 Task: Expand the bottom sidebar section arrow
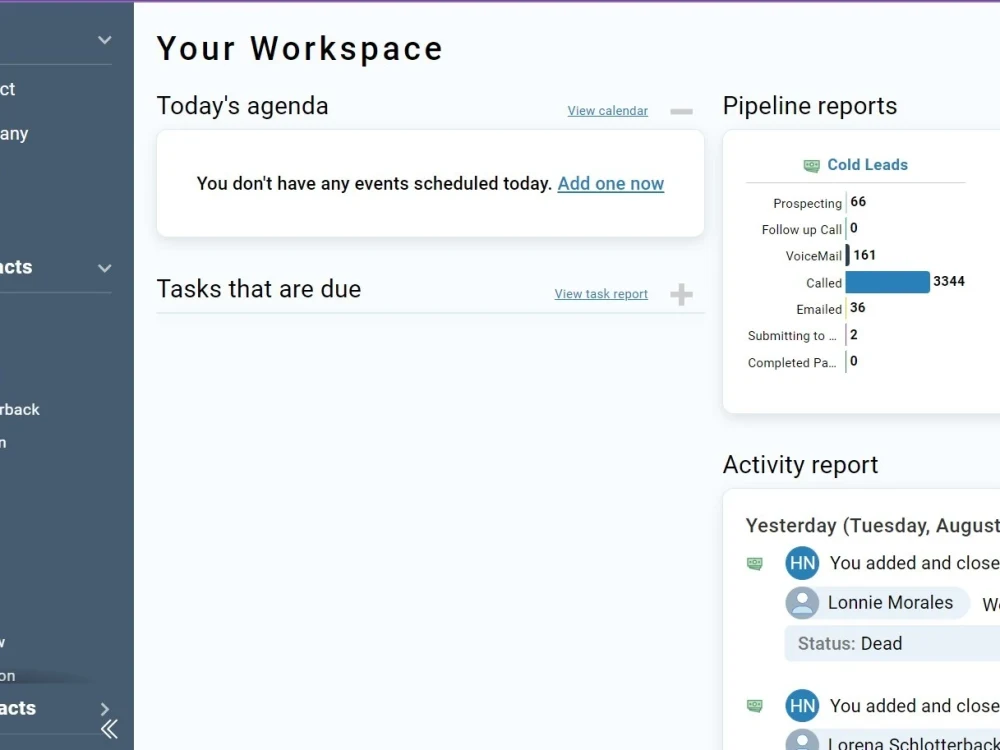105,709
